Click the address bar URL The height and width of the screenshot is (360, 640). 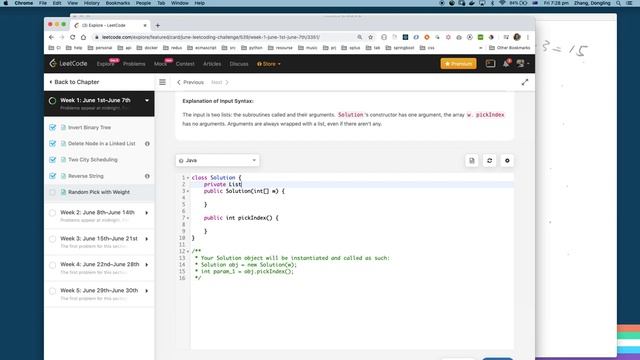click(x=211, y=37)
